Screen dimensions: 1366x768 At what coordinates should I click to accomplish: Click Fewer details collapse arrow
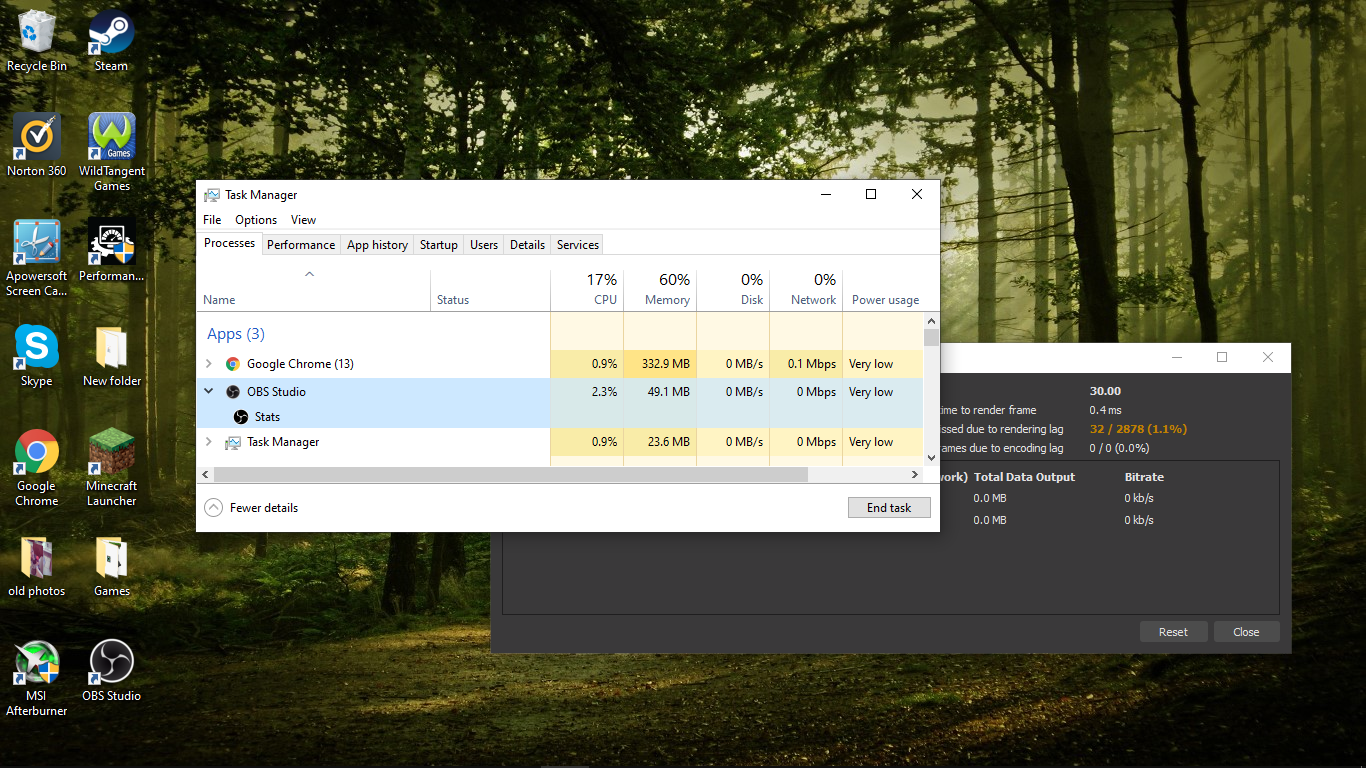click(x=213, y=508)
